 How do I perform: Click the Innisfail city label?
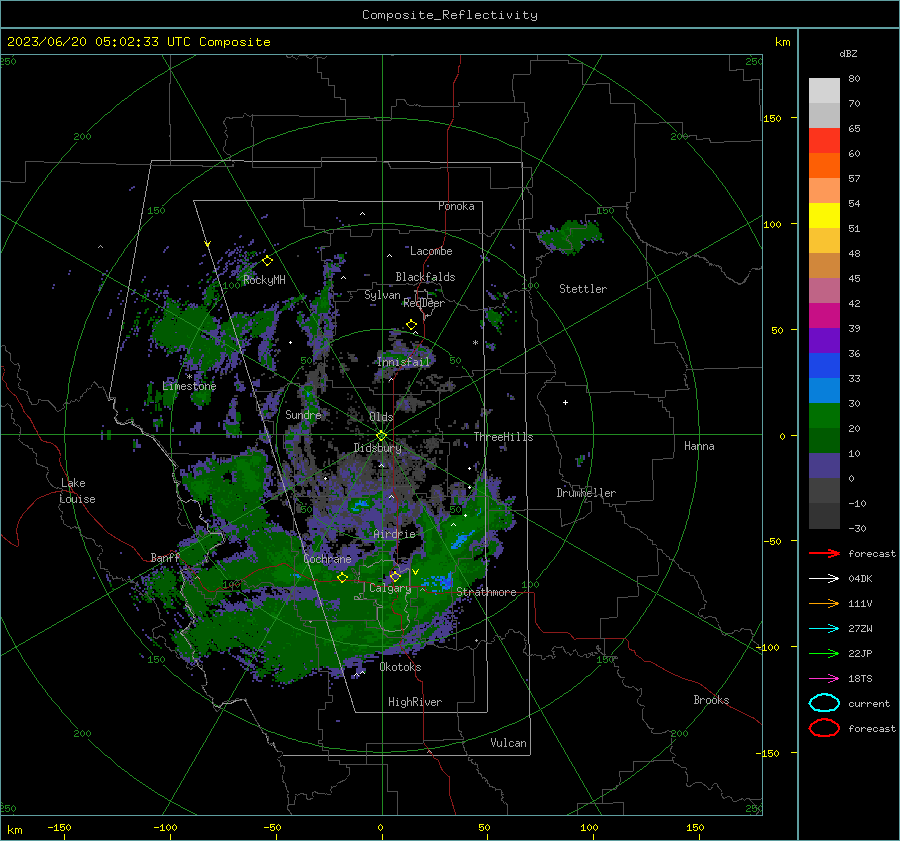(x=403, y=362)
